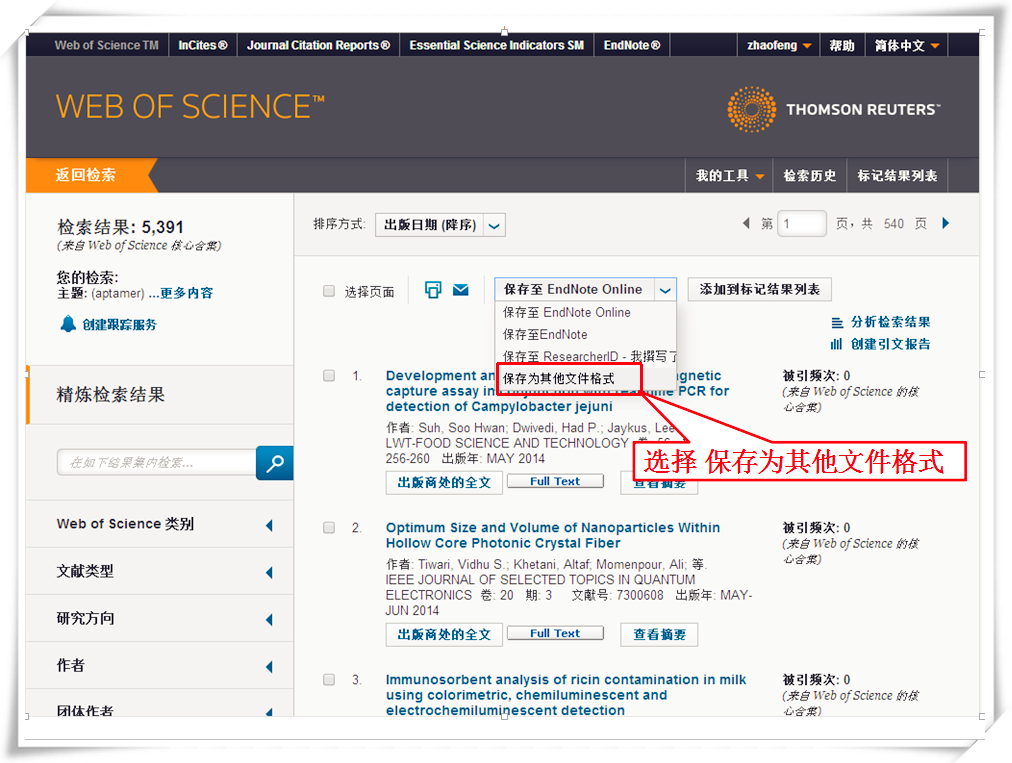Select the checkbox for result 3

tap(329, 680)
